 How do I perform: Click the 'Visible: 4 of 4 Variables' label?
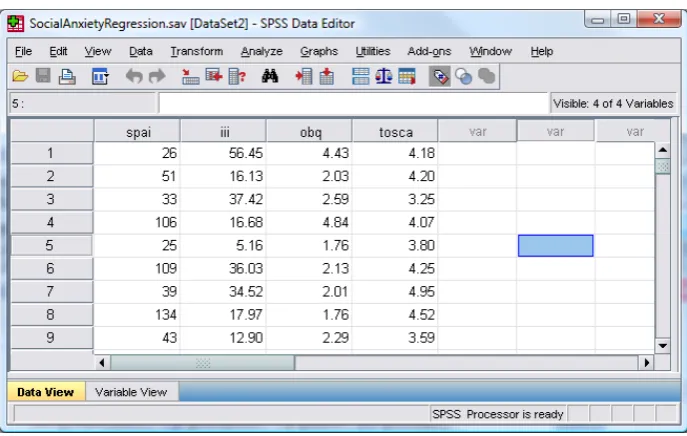coord(613,104)
